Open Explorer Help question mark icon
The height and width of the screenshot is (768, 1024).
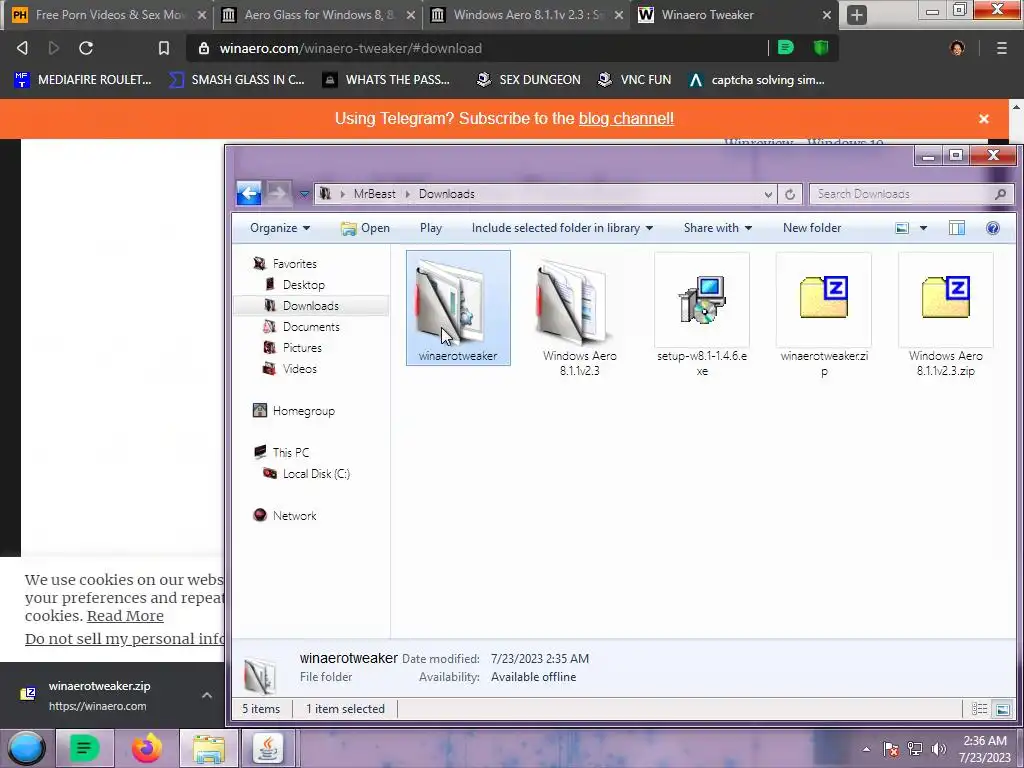pyautogui.click(x=993, y=228)
